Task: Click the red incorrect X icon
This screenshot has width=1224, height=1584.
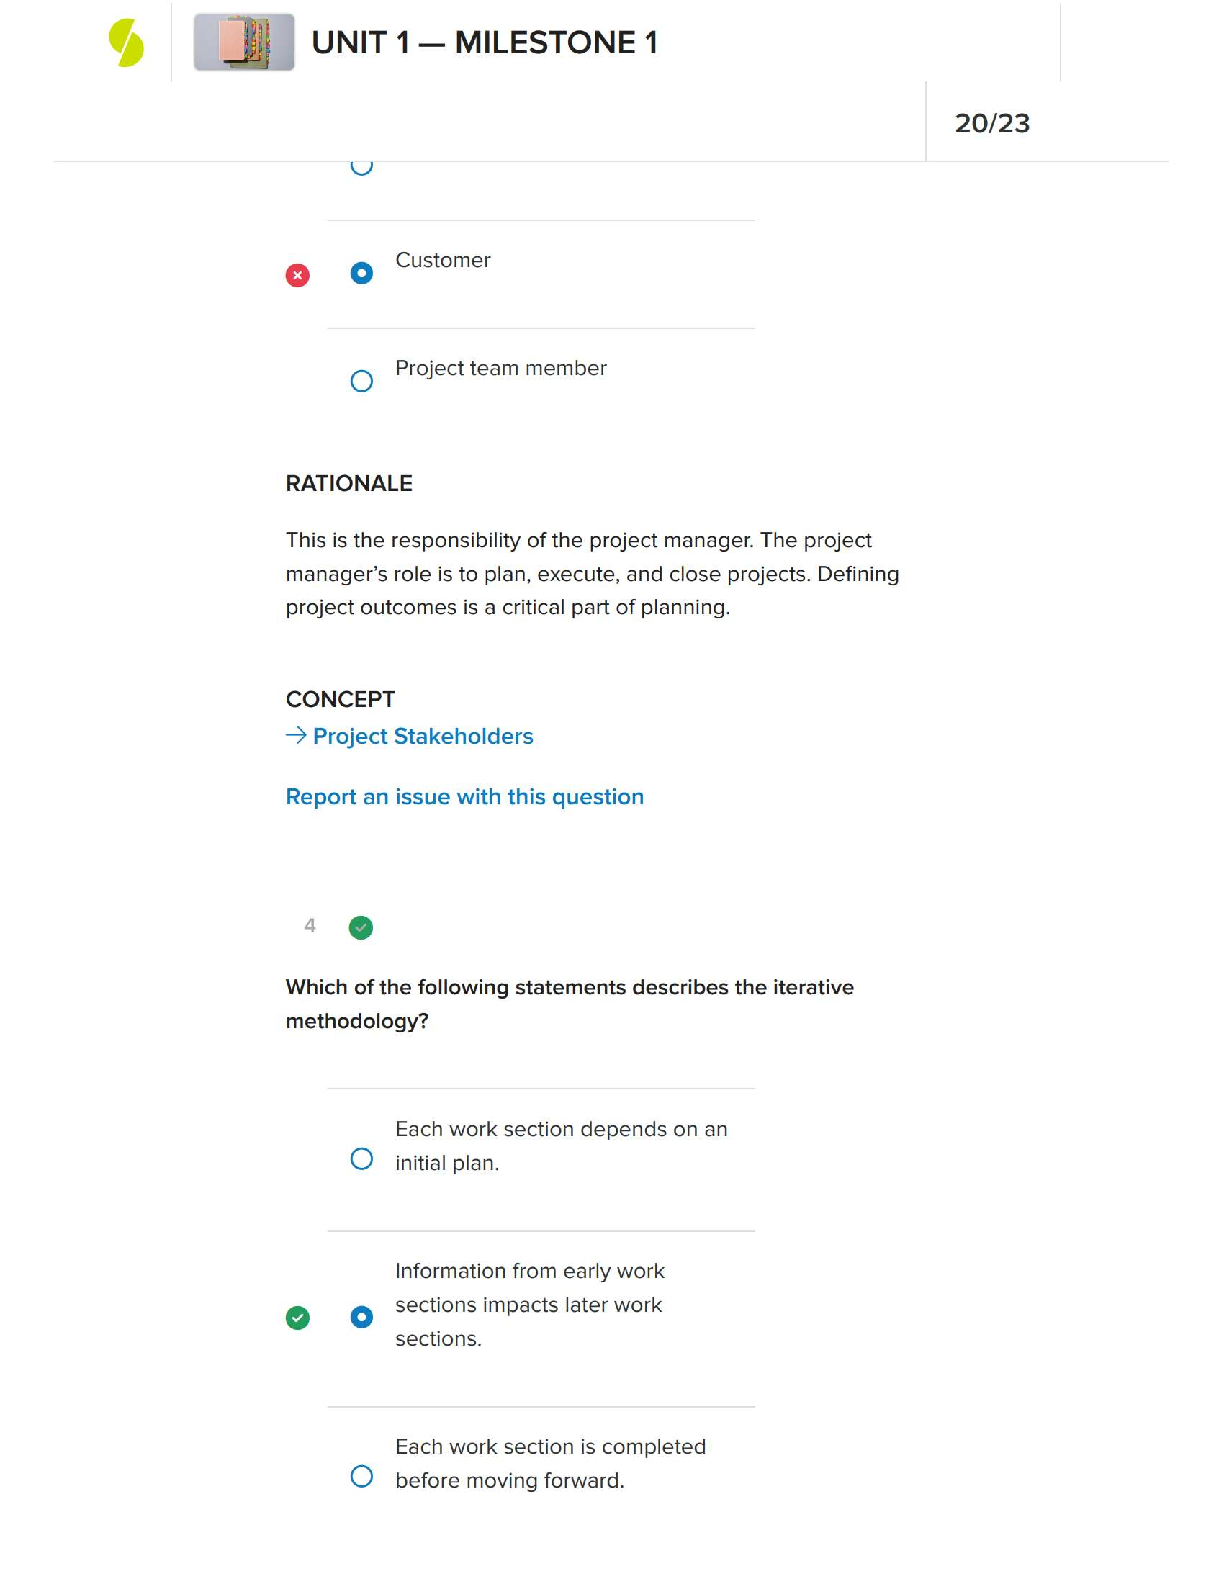Action: click(298, 275)
